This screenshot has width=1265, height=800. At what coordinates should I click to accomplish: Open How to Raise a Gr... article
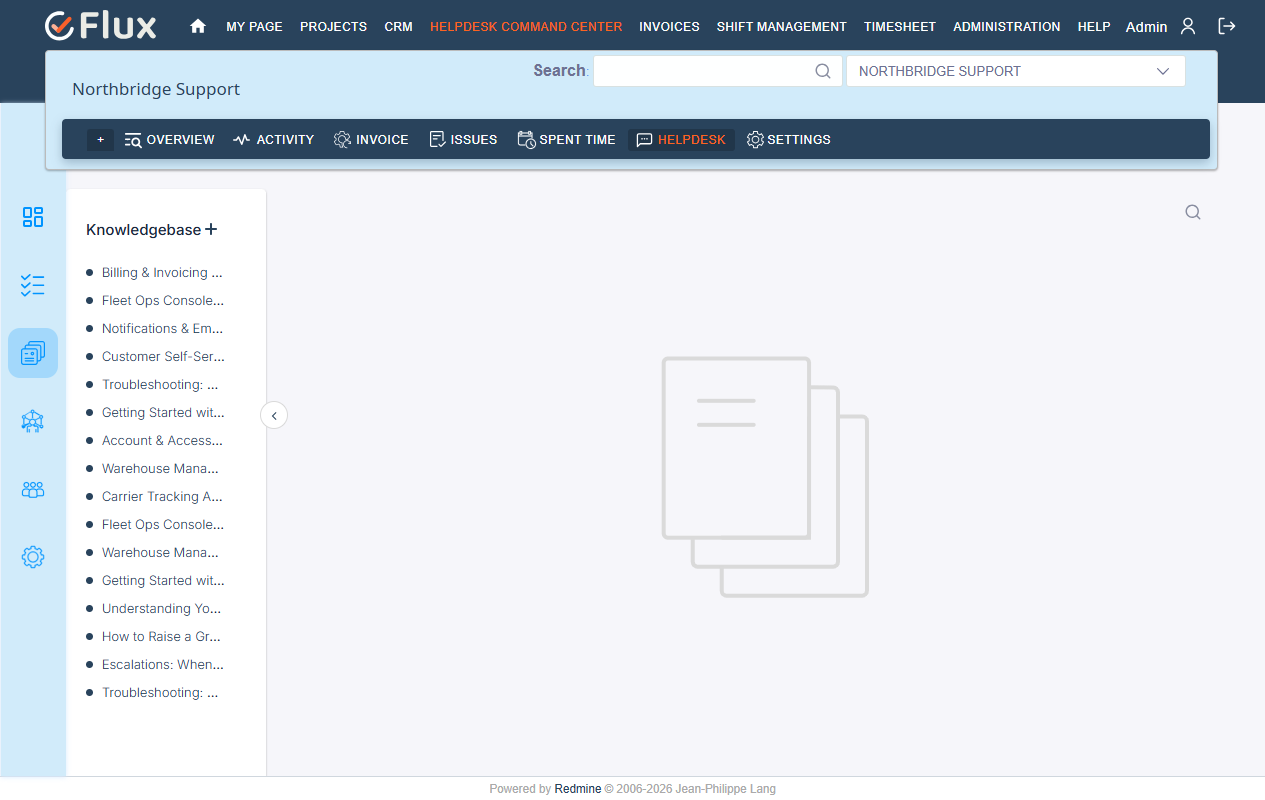[161, 636]
